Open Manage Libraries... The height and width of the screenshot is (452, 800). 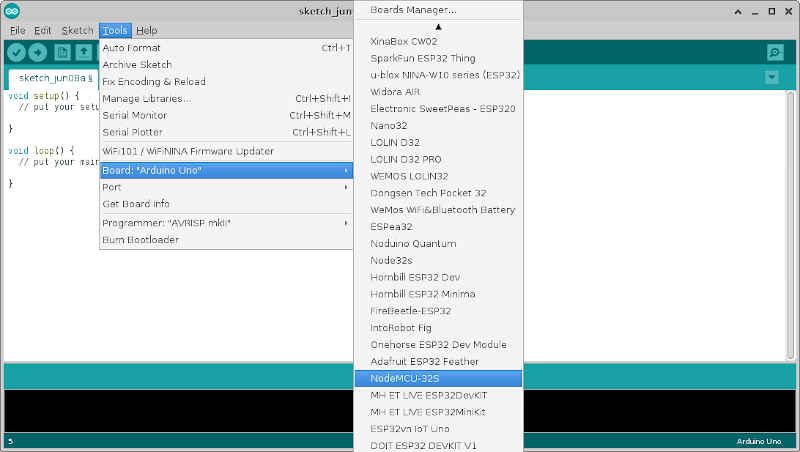(x=226, y=98)
